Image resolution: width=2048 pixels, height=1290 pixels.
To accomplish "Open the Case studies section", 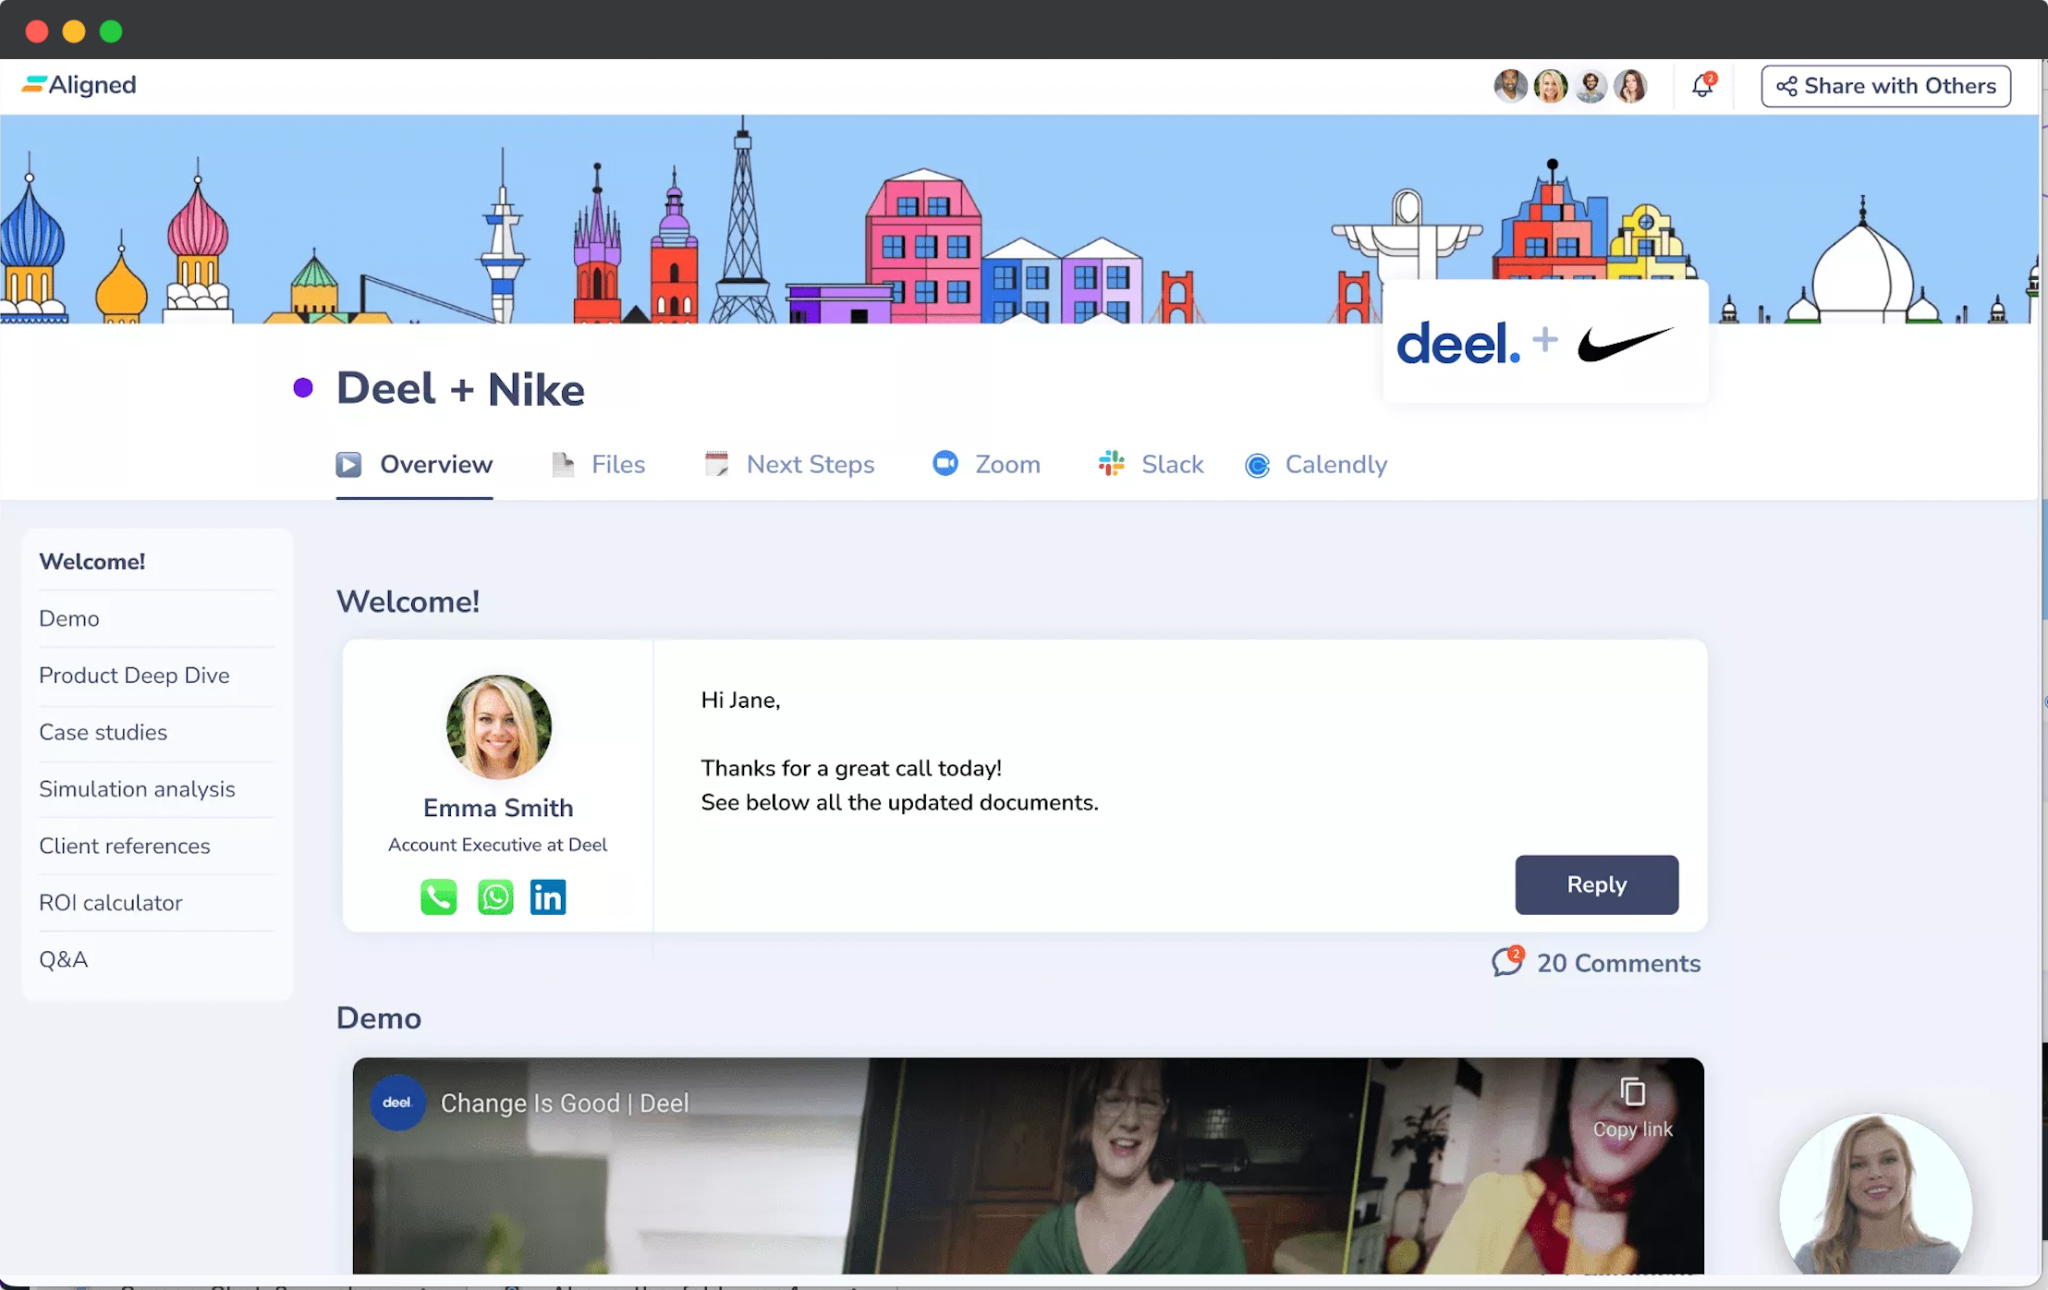I will pyautogui.click(x=103, y=732).
